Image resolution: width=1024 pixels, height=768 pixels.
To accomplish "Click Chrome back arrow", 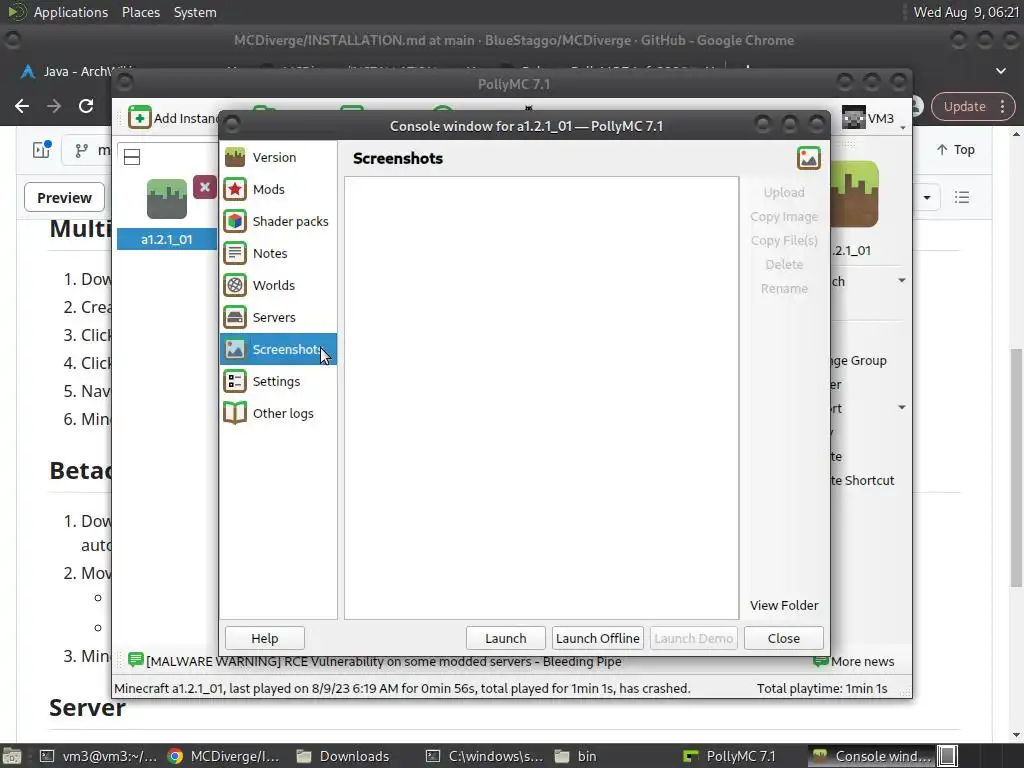I will [22, 106].
